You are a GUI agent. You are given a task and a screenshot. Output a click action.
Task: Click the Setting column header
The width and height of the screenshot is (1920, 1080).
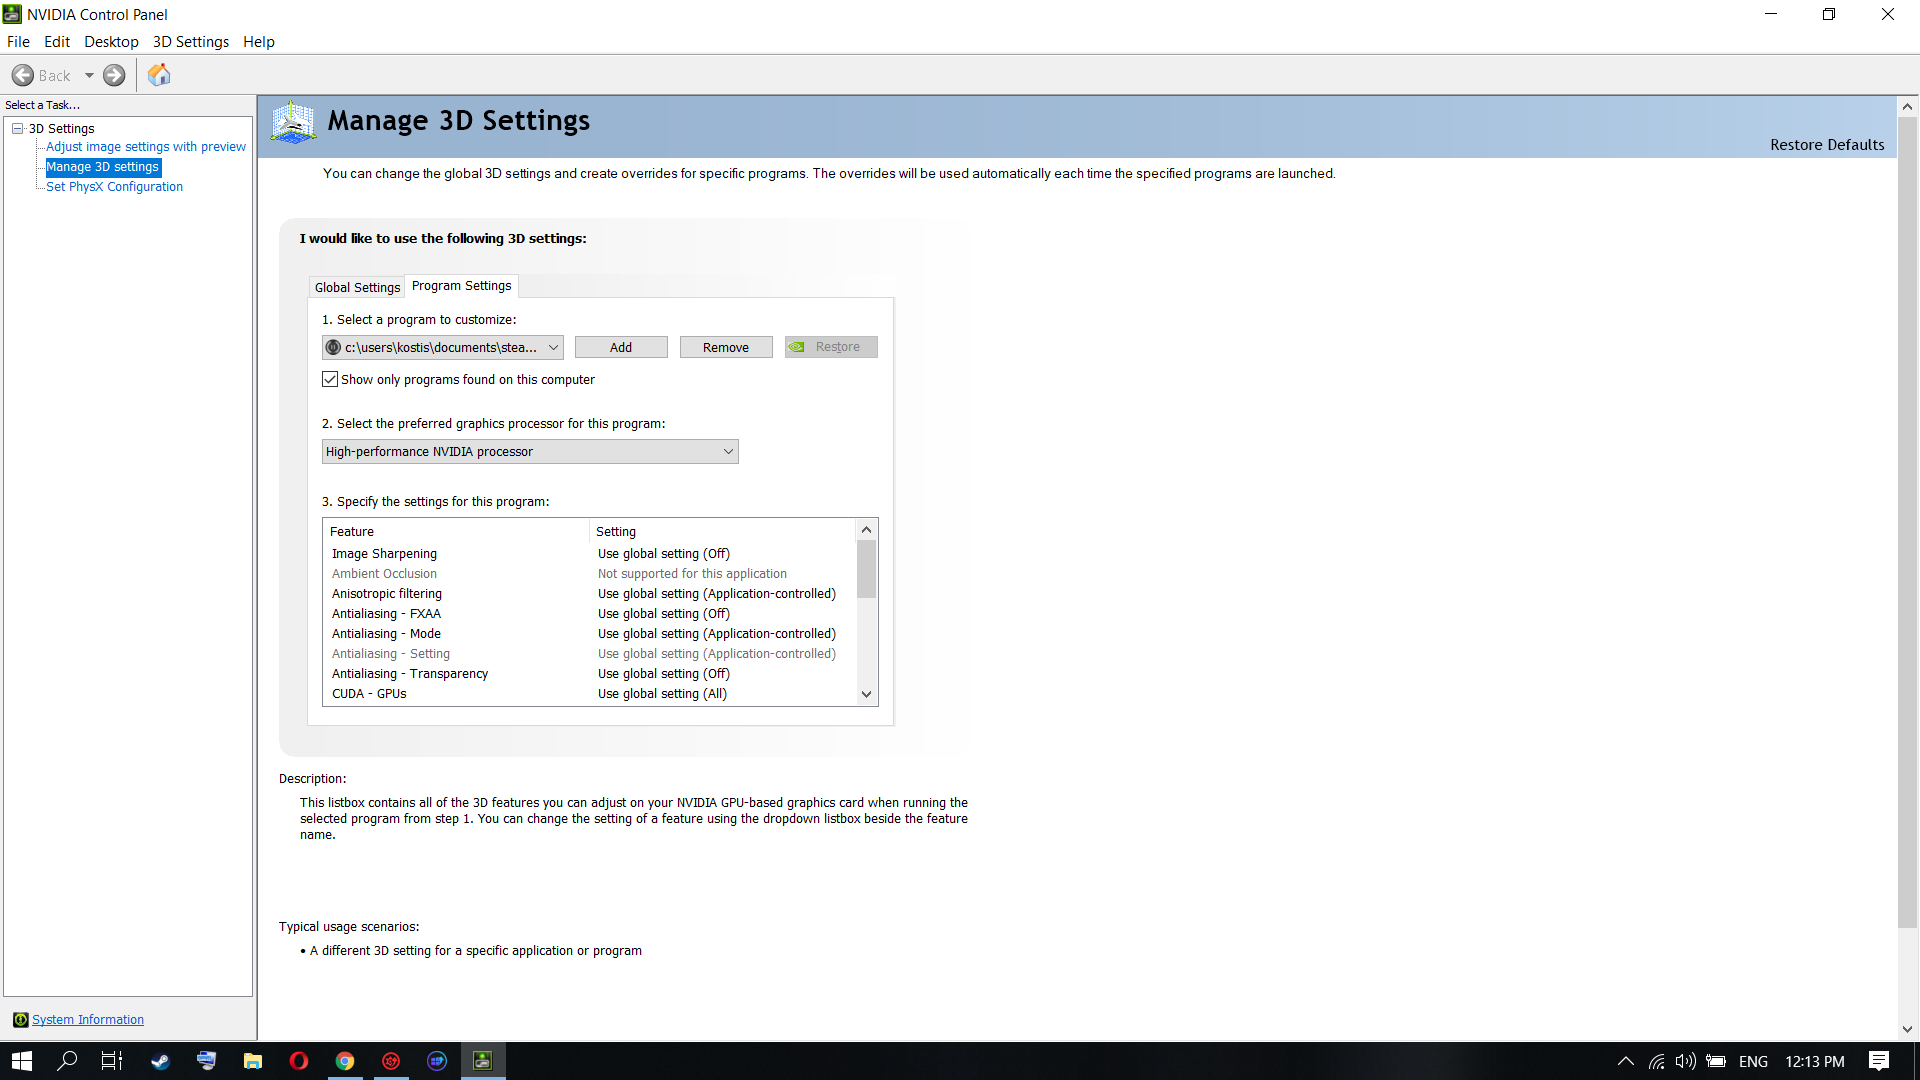coord(723,532)
